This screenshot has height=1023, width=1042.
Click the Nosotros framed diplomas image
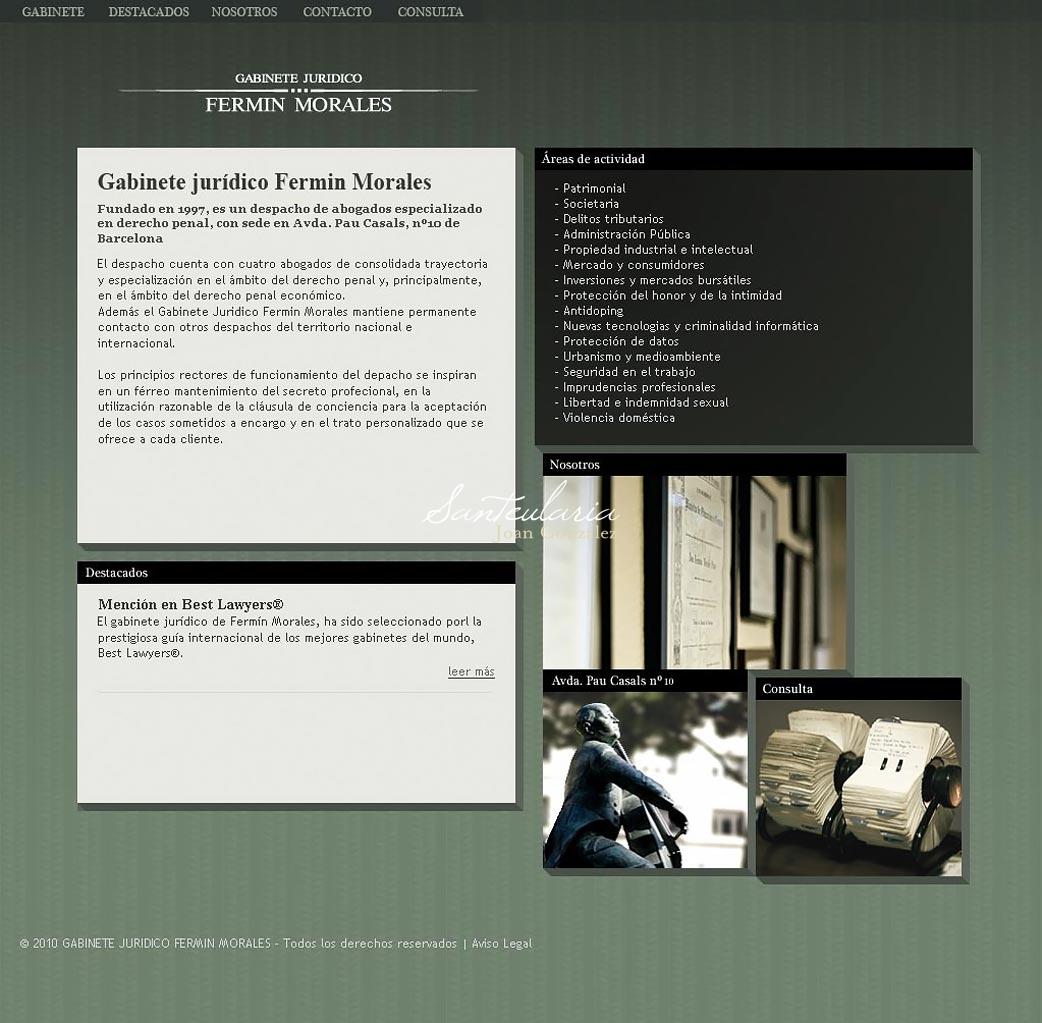point(694,572)
